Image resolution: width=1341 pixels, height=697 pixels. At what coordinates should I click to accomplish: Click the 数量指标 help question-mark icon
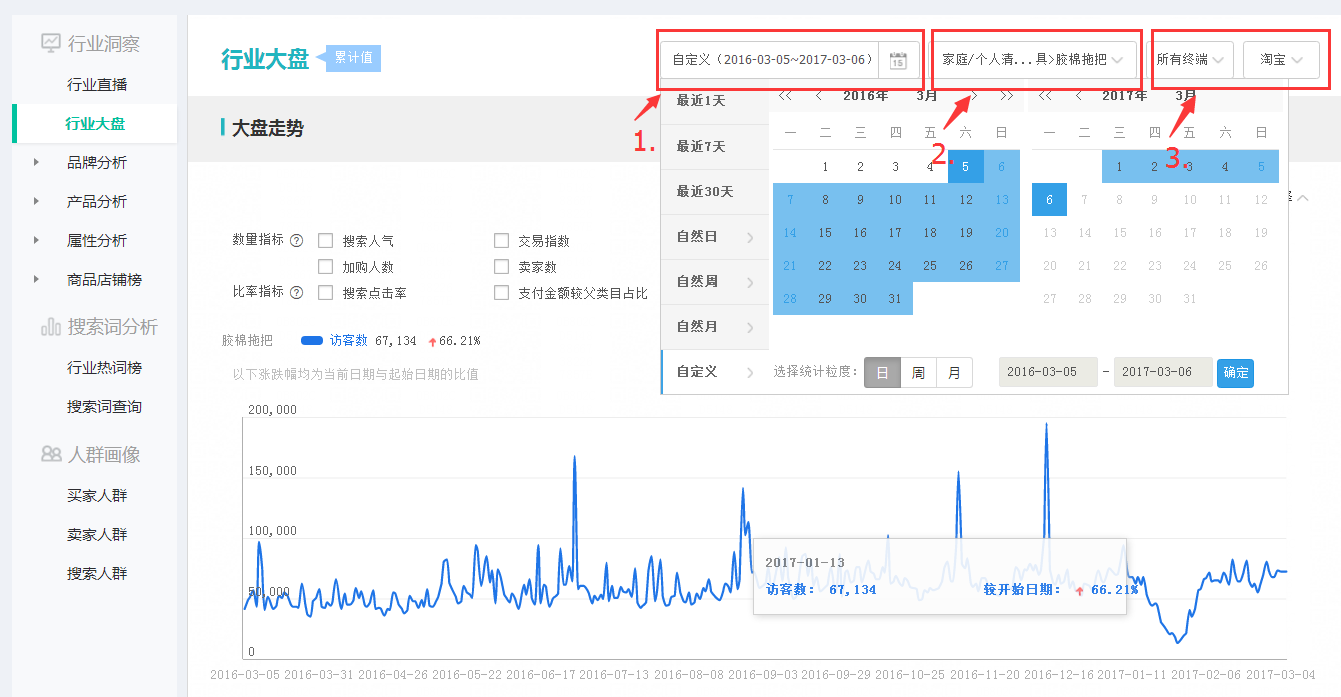click(296, 241)
